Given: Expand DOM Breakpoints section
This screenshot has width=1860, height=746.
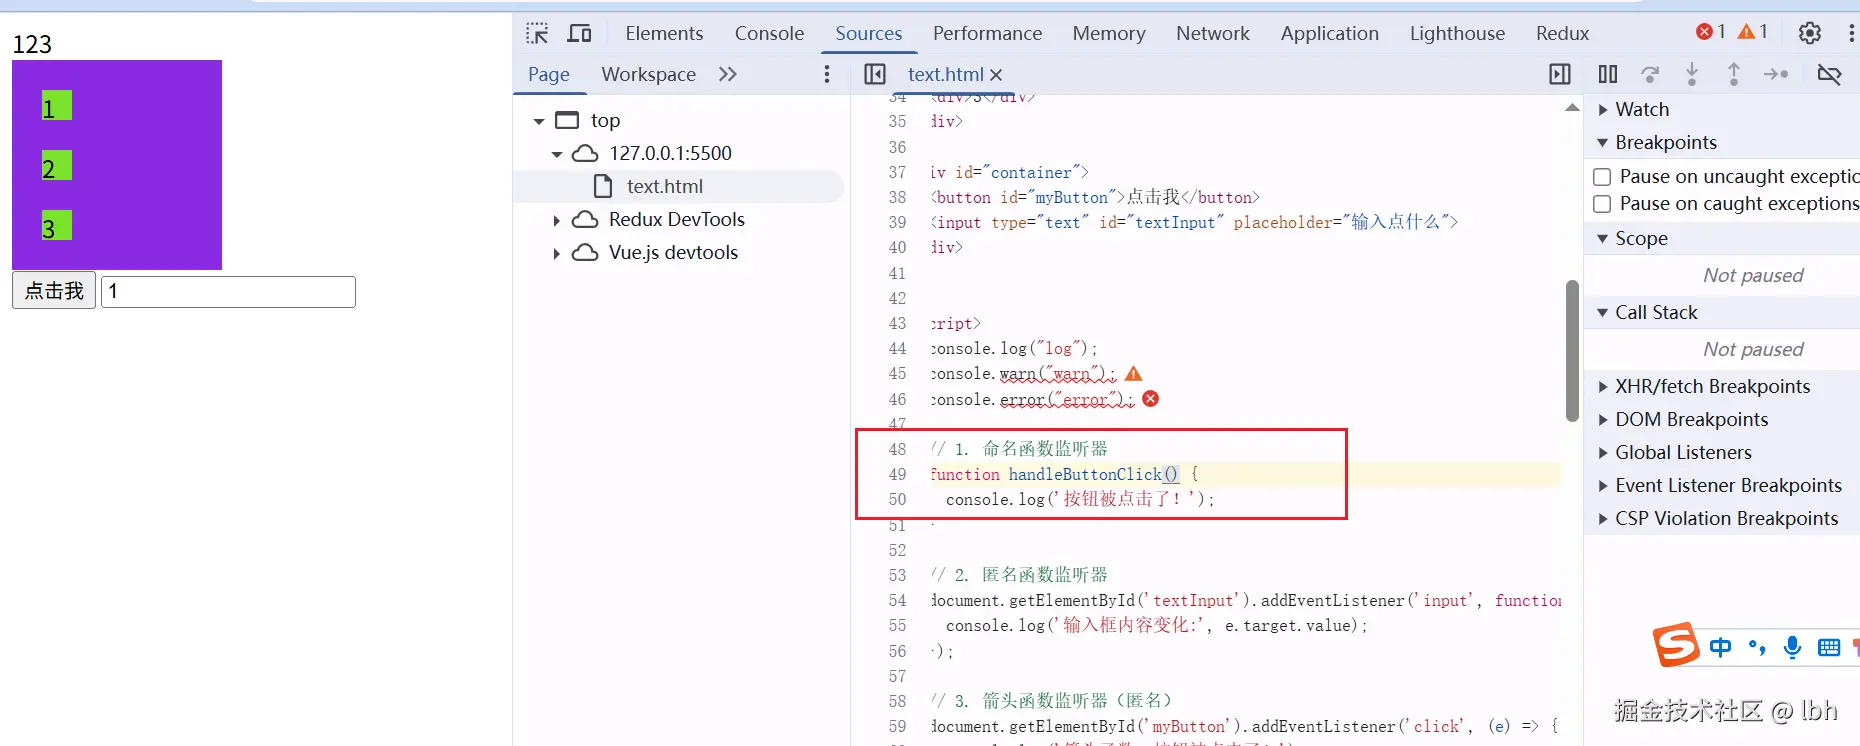Looking at the screenshot, I should [x=1603, y=419].
